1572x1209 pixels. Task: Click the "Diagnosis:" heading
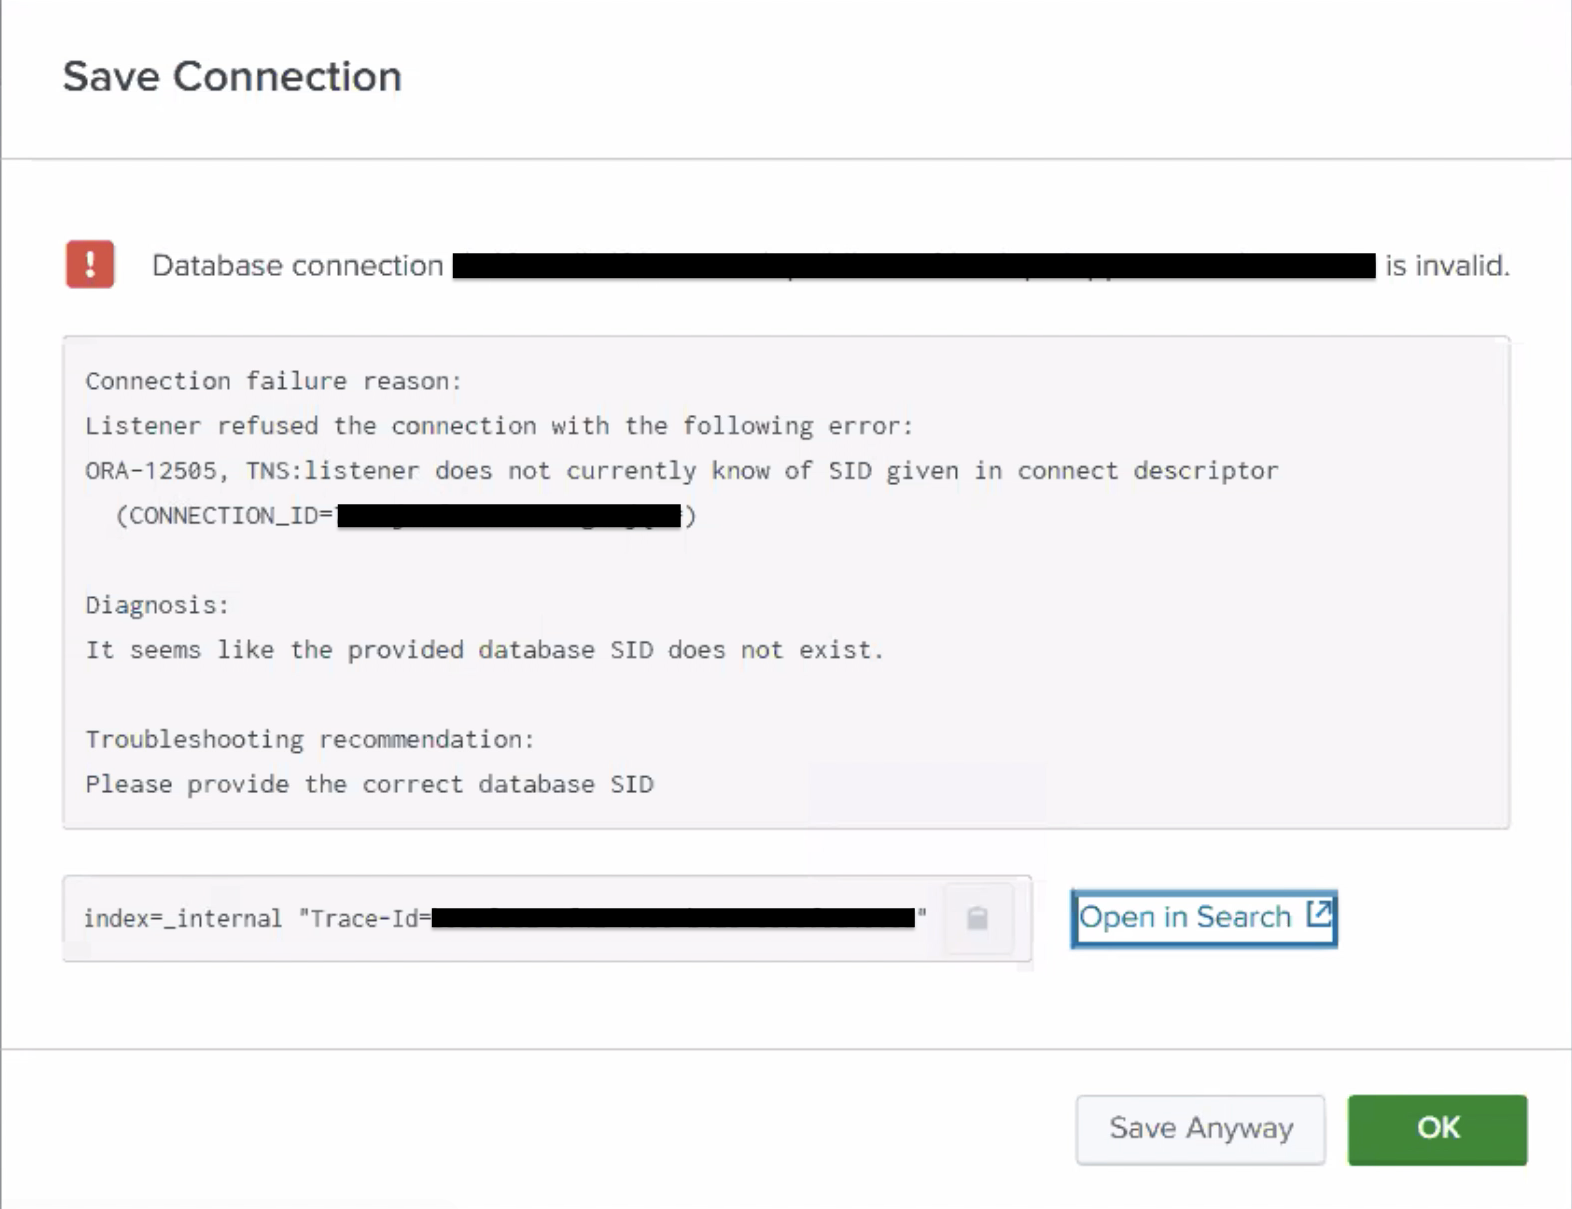pyautogui.click(x=157, y=605)
